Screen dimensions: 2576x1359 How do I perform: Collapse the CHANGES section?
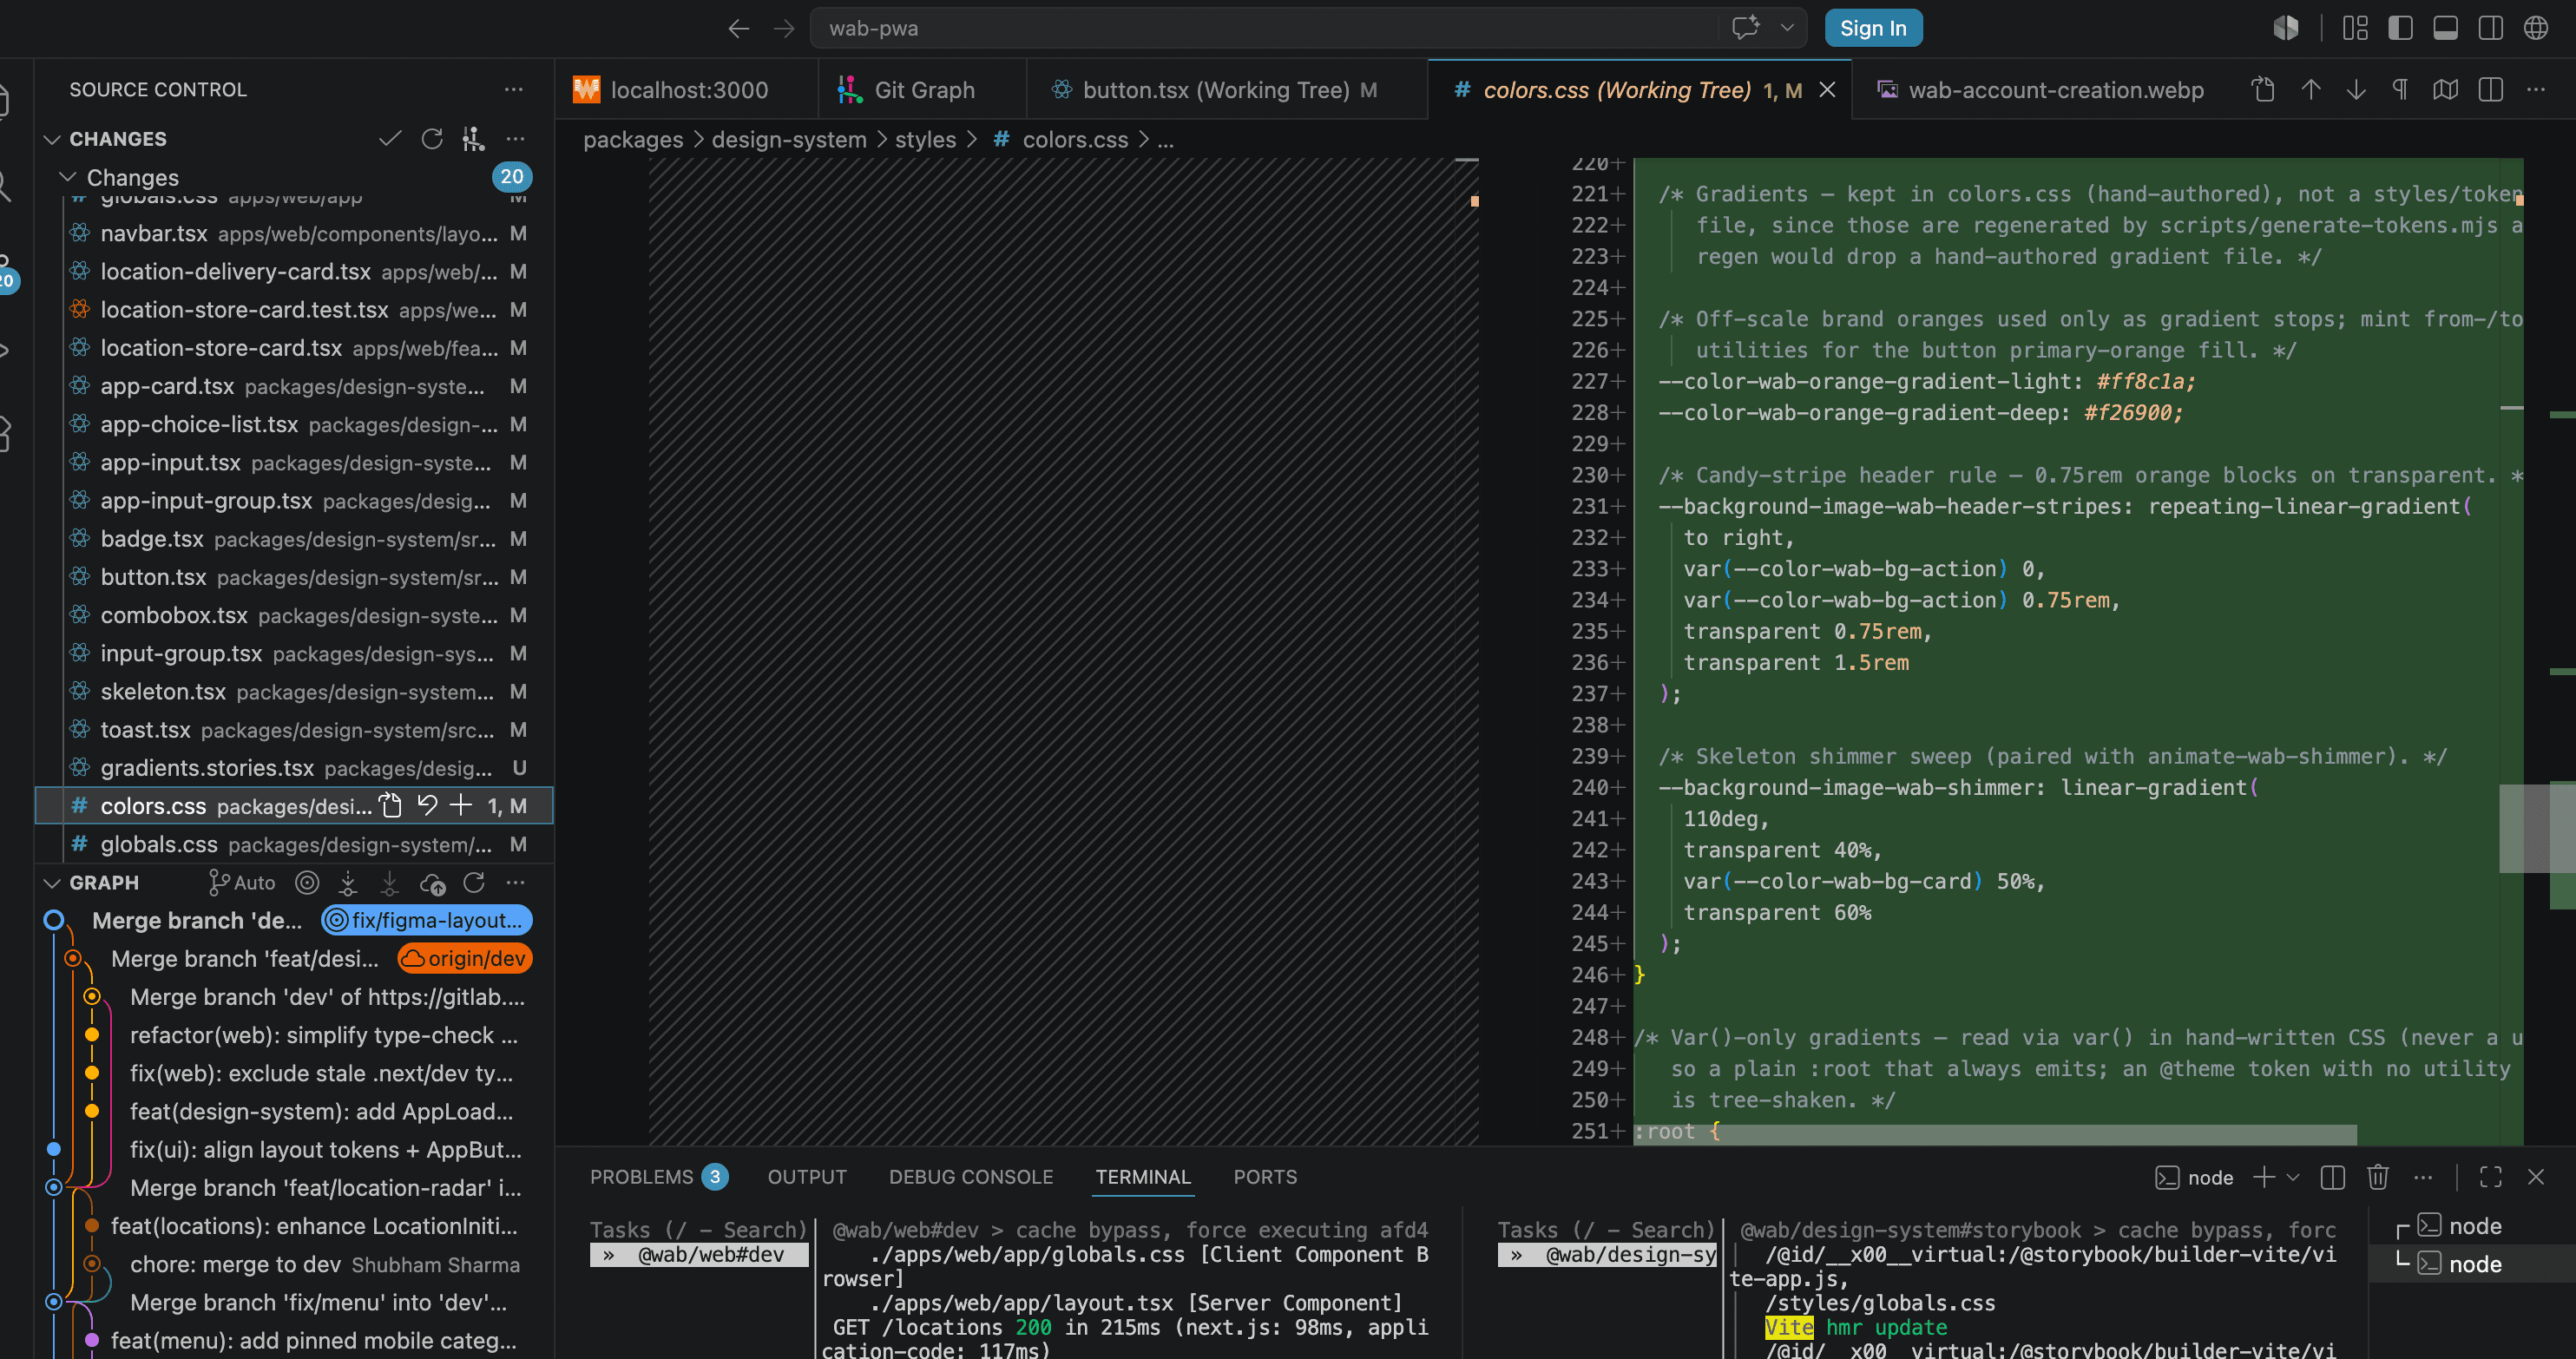52,139
